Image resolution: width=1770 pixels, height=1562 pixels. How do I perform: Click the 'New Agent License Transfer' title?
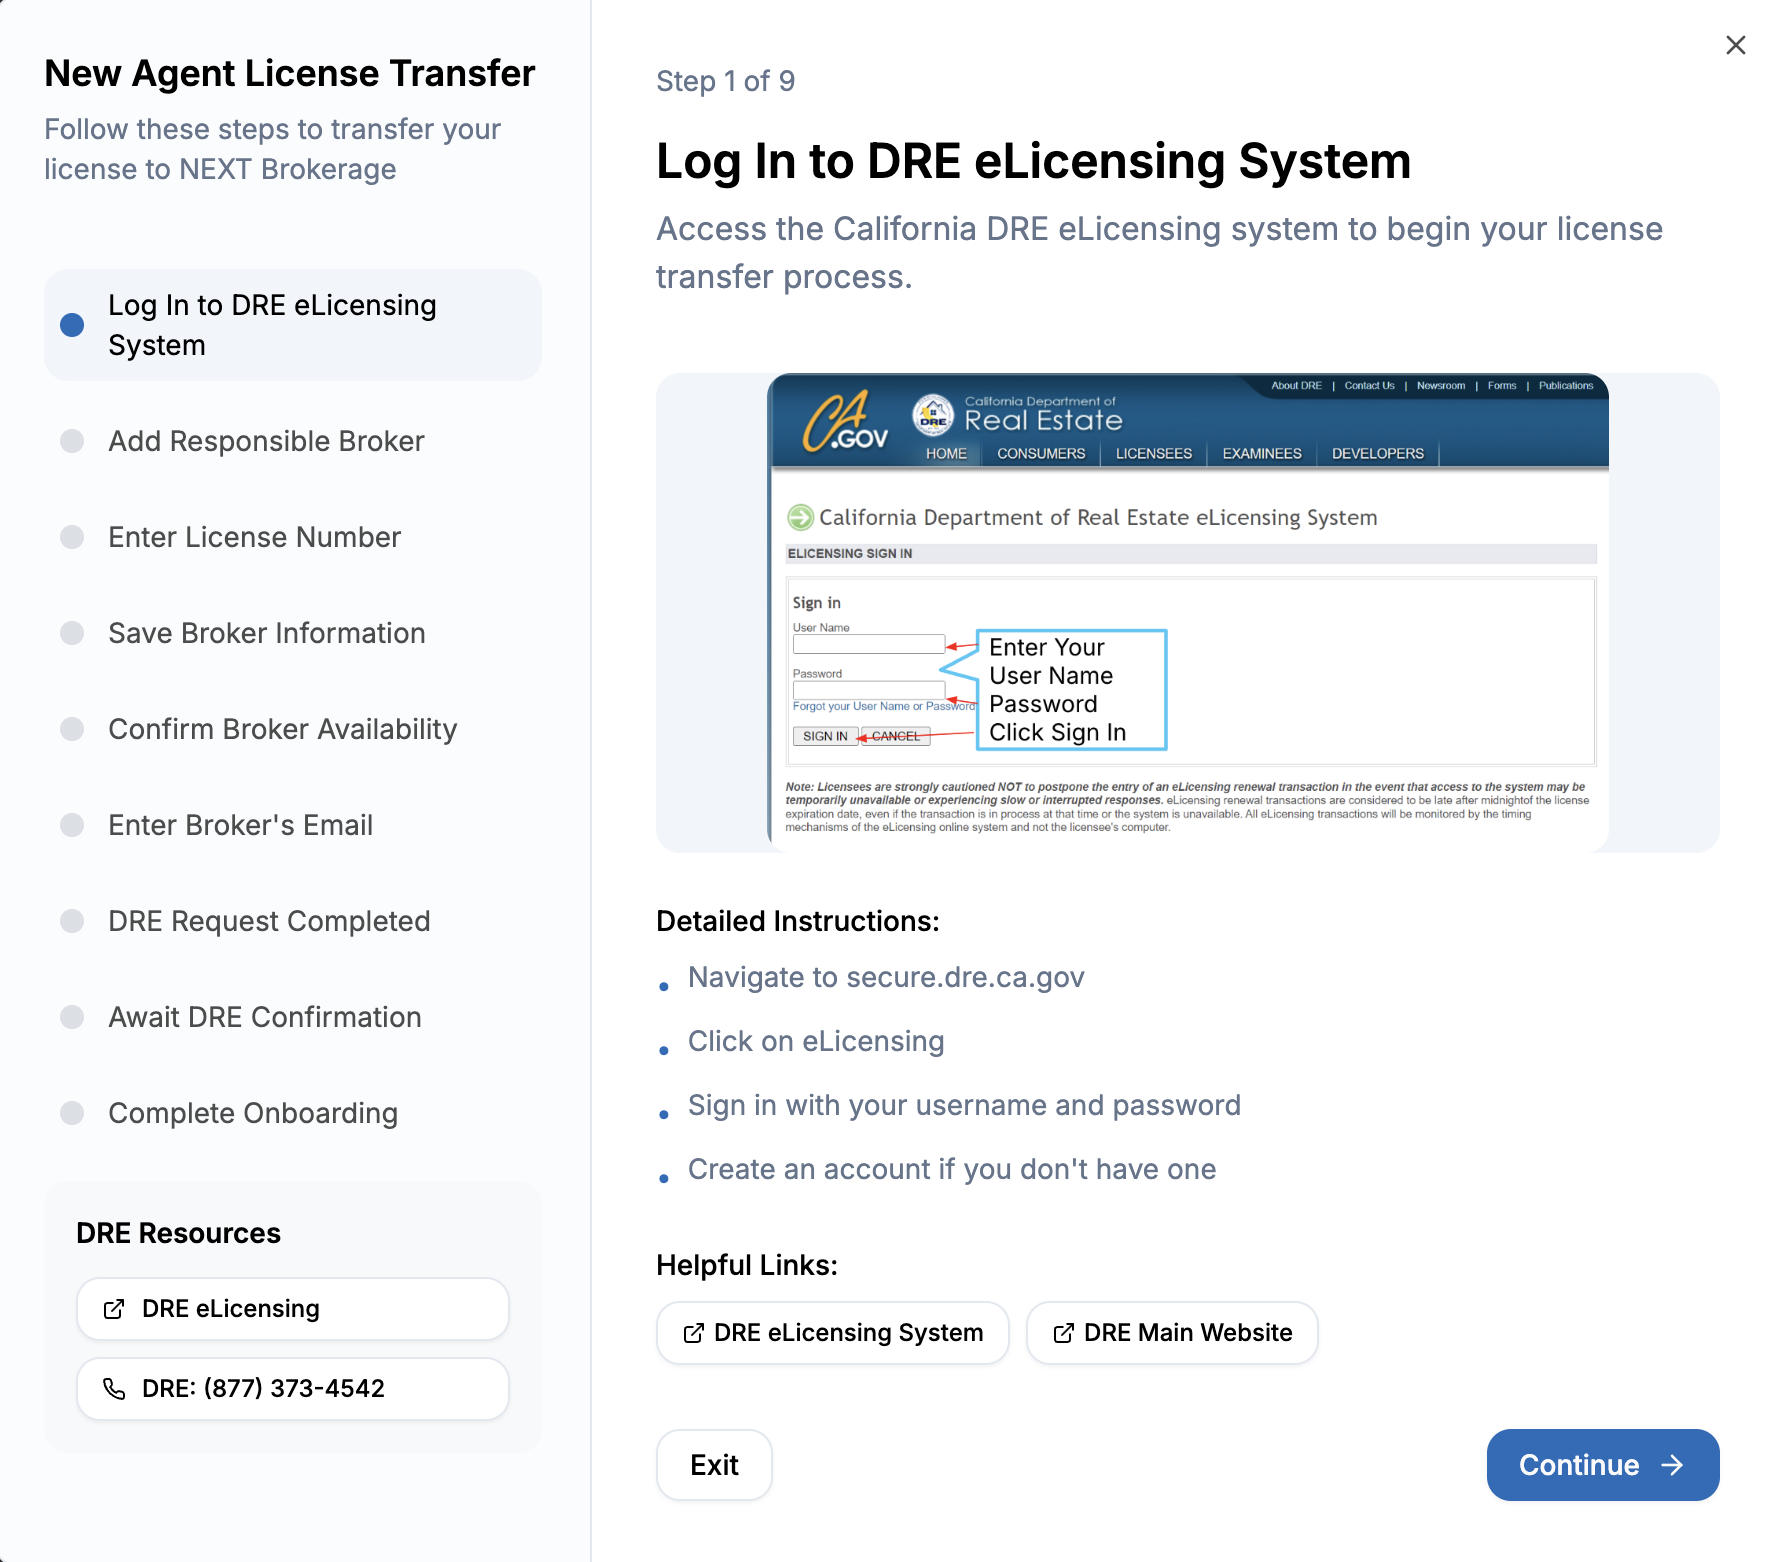pos(290,73)
